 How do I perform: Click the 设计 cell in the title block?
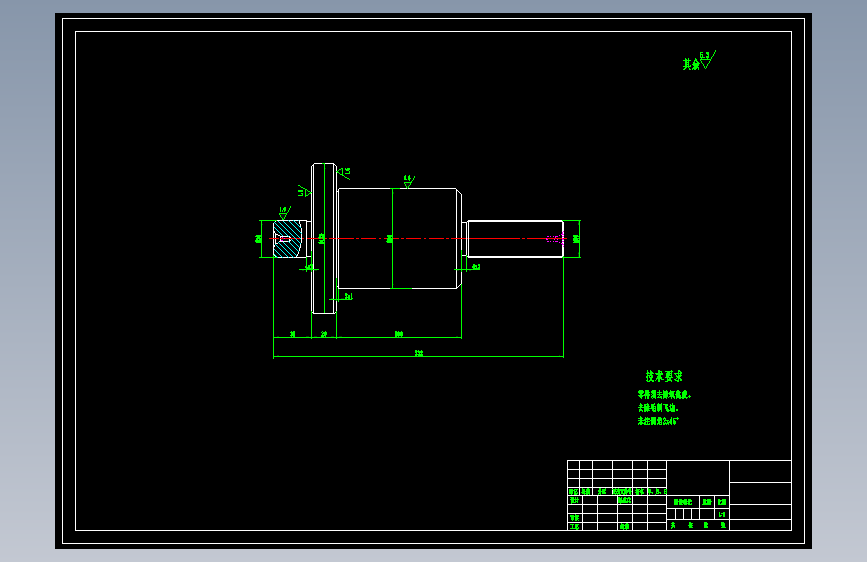click(x=574, y=501)
